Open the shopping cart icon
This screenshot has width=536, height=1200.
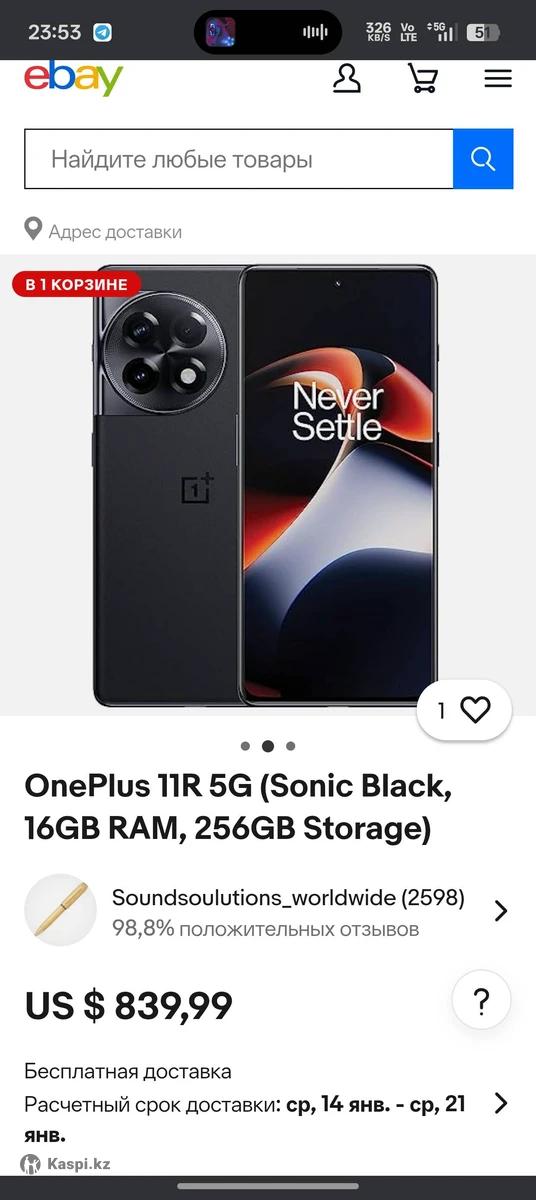(423, 78)
